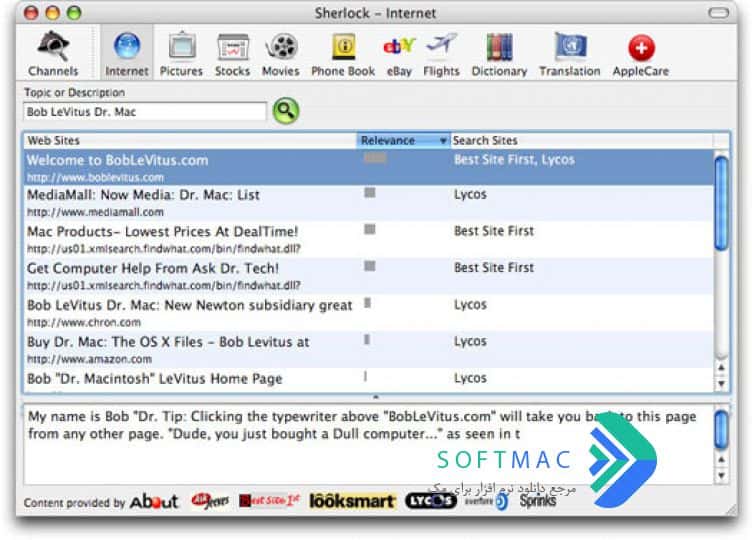The height and width of the screenshot is (540, 752).
Task: Open the Phone Book channel
Action: [343, 54]
